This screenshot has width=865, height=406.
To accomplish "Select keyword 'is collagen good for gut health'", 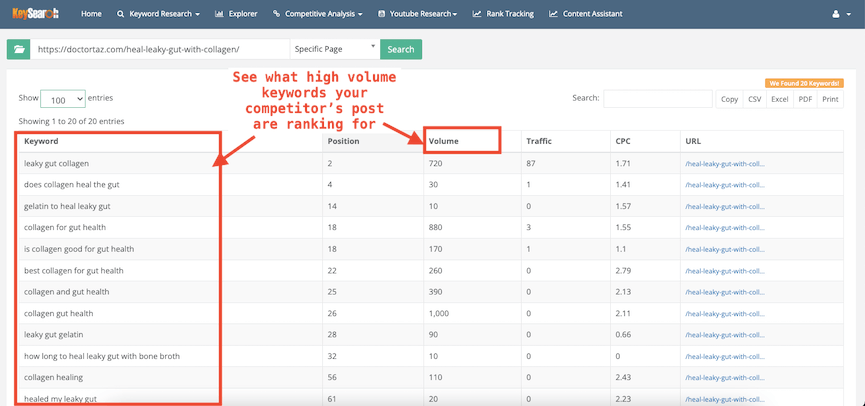I will [79, 249].
